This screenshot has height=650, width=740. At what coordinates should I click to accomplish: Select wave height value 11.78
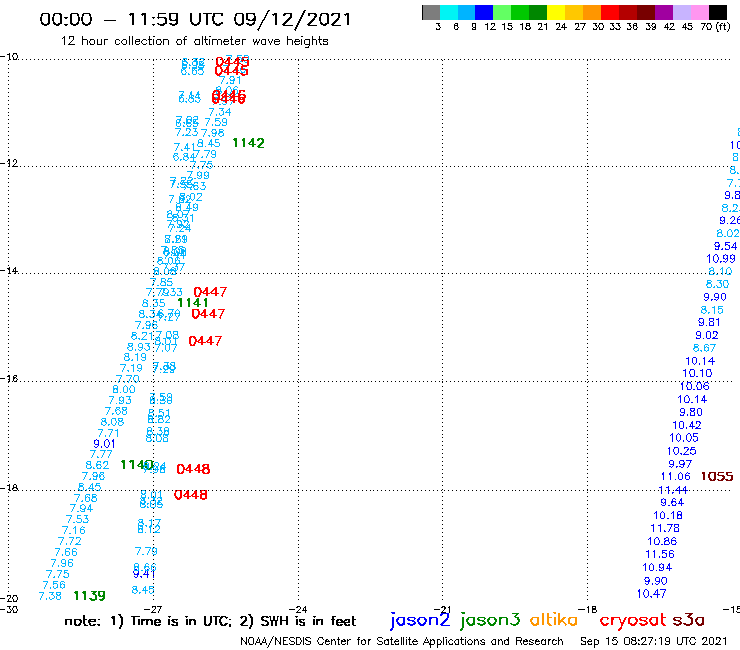[664, 528]
